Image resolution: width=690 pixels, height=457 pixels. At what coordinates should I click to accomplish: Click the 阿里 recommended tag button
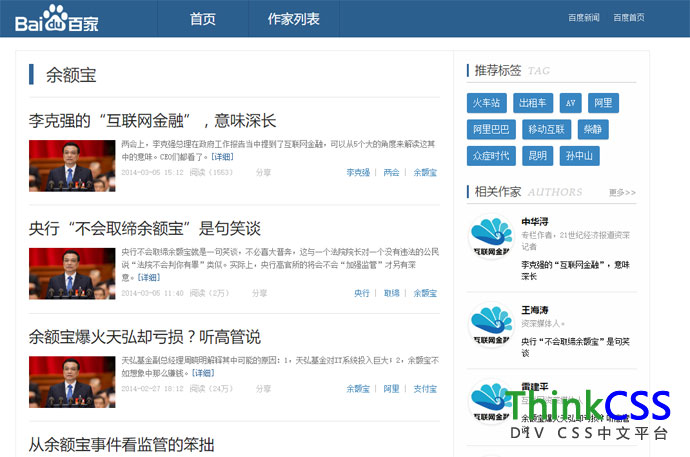603,103
